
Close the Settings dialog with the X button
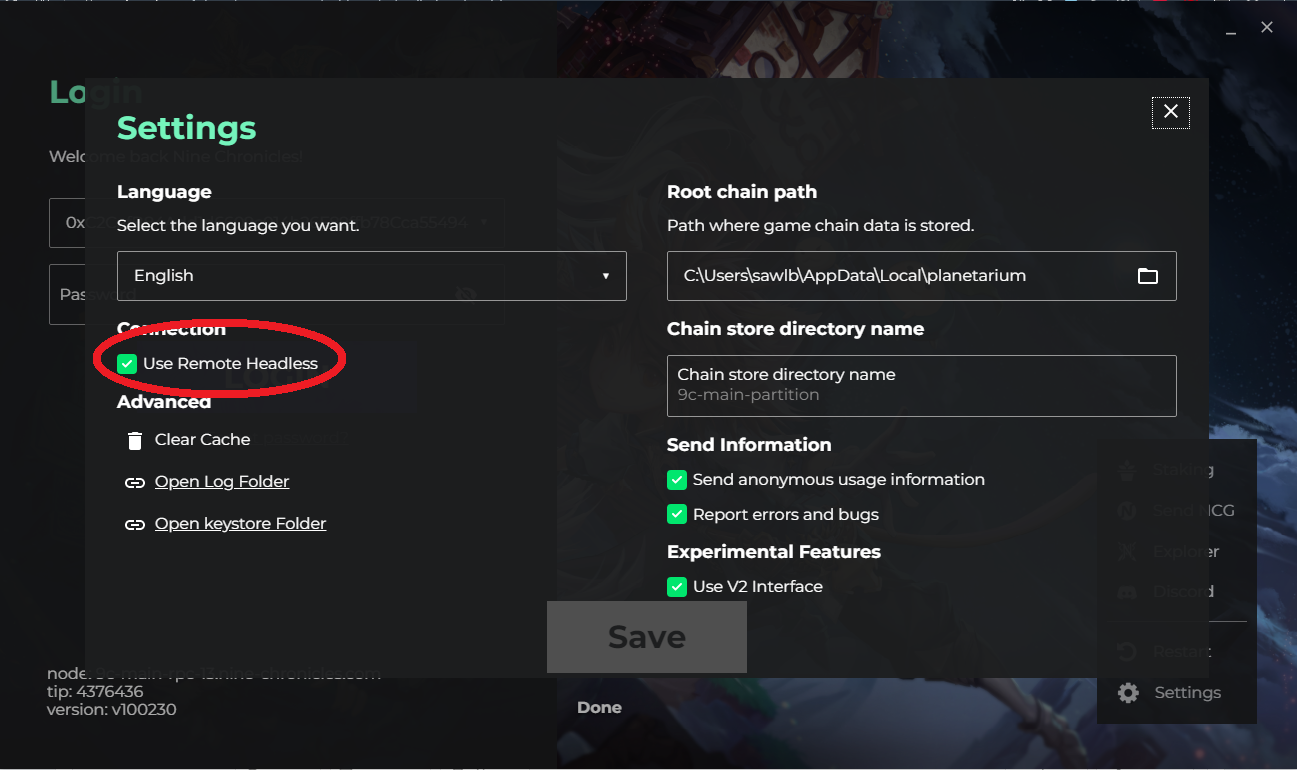pyautogui.click(x=1171, y=112)
